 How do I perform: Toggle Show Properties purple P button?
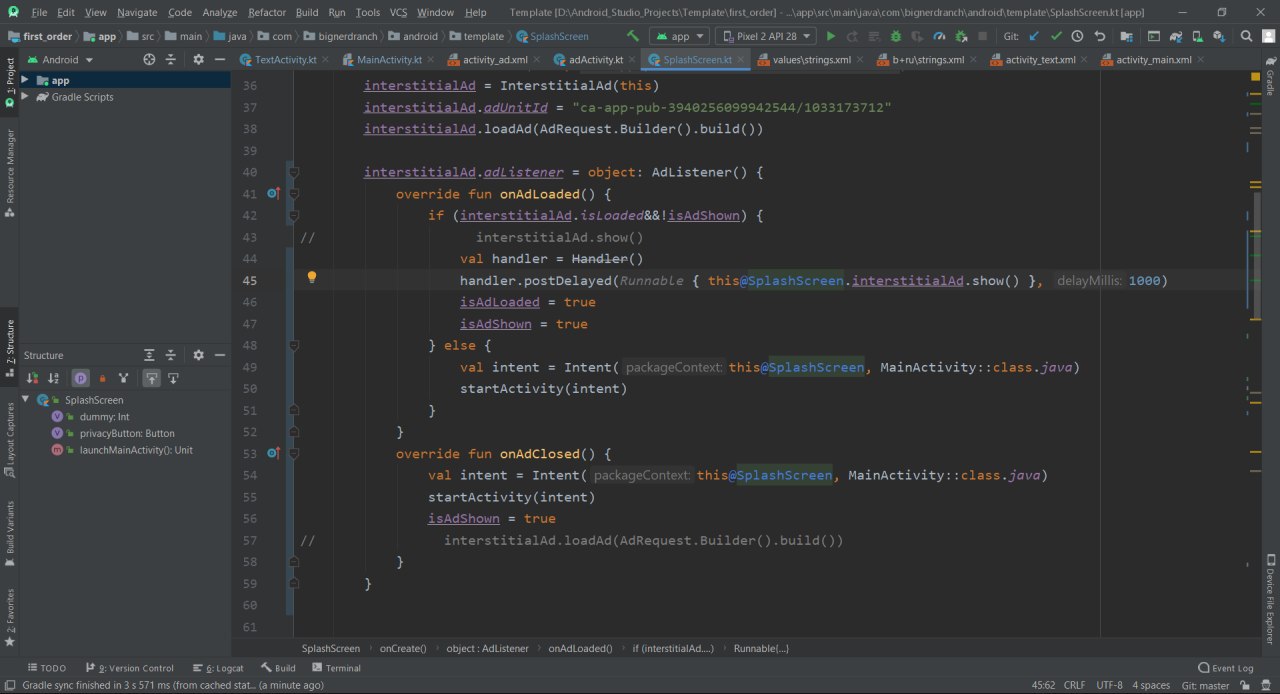tap(80, 378)
